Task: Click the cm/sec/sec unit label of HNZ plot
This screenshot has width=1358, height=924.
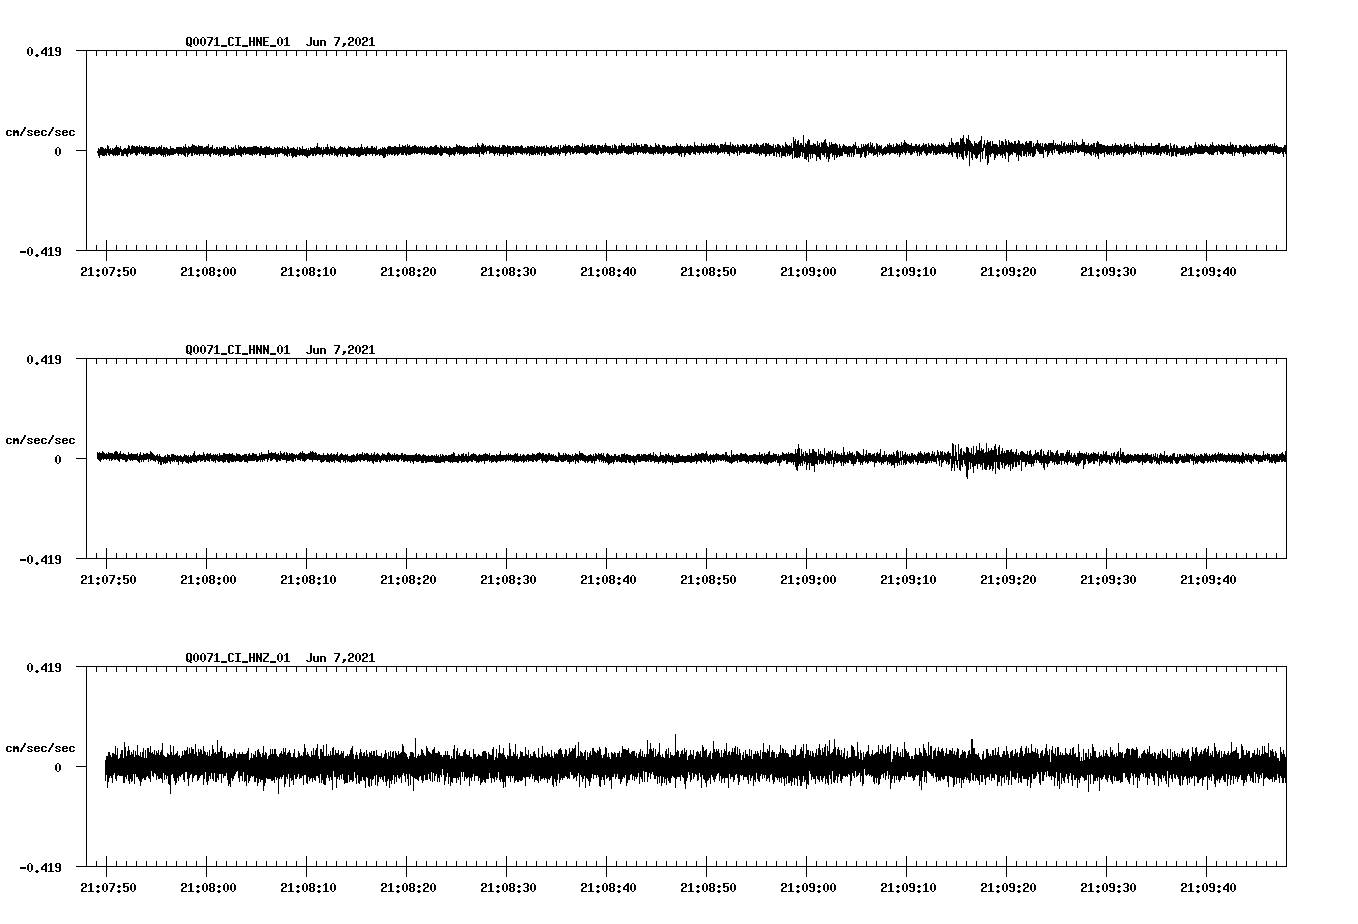Action: [40, 748]
